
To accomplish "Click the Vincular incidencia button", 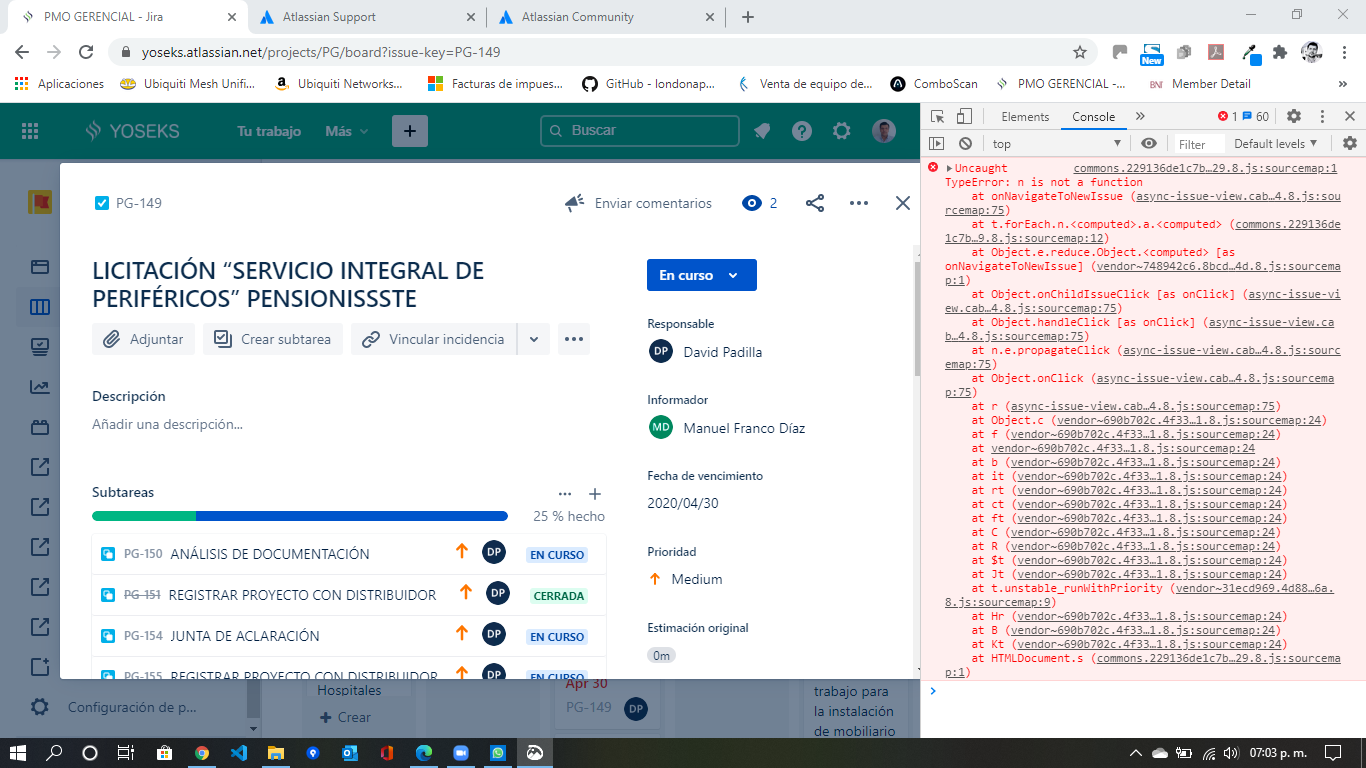I will (434, 339).
